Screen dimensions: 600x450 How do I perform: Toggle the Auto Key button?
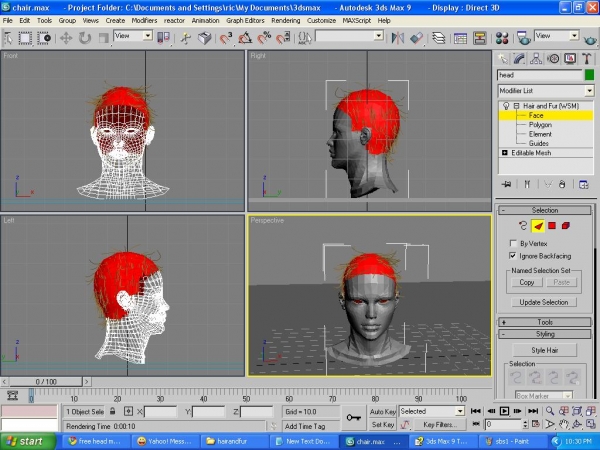382,412
